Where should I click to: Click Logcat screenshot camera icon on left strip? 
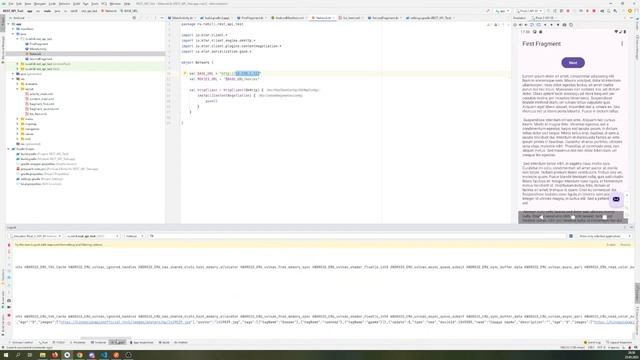pos(9,300)
